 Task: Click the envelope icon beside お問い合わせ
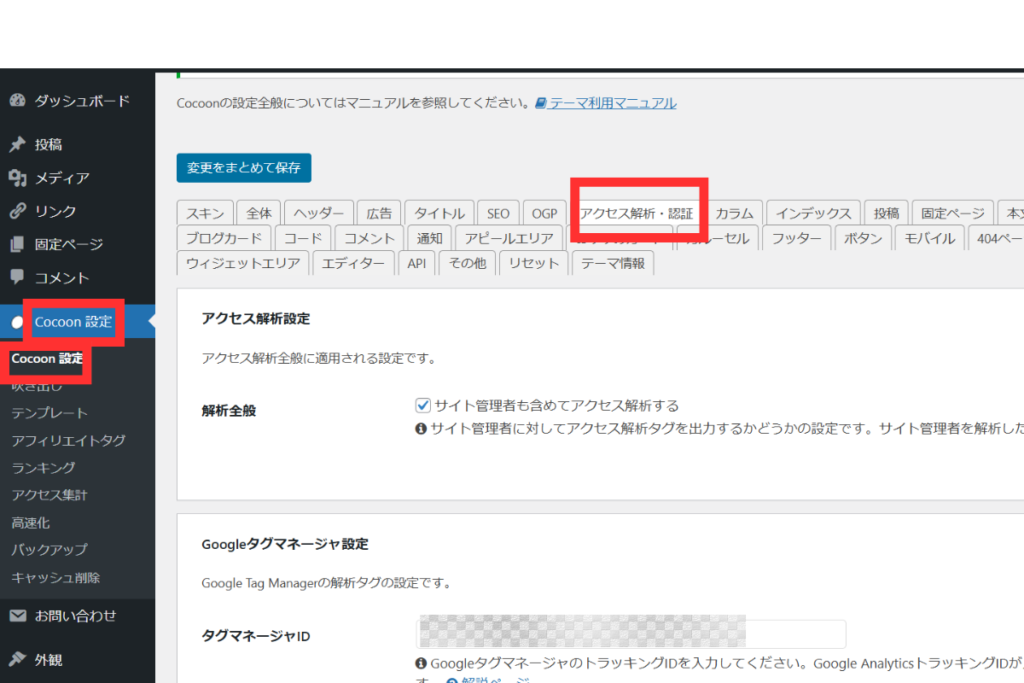[18, 615]
